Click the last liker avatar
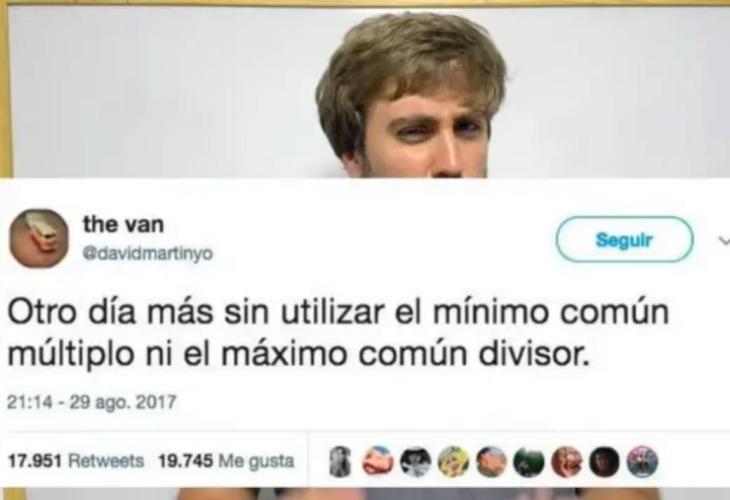The image size is (730, 500). (642, 461)
